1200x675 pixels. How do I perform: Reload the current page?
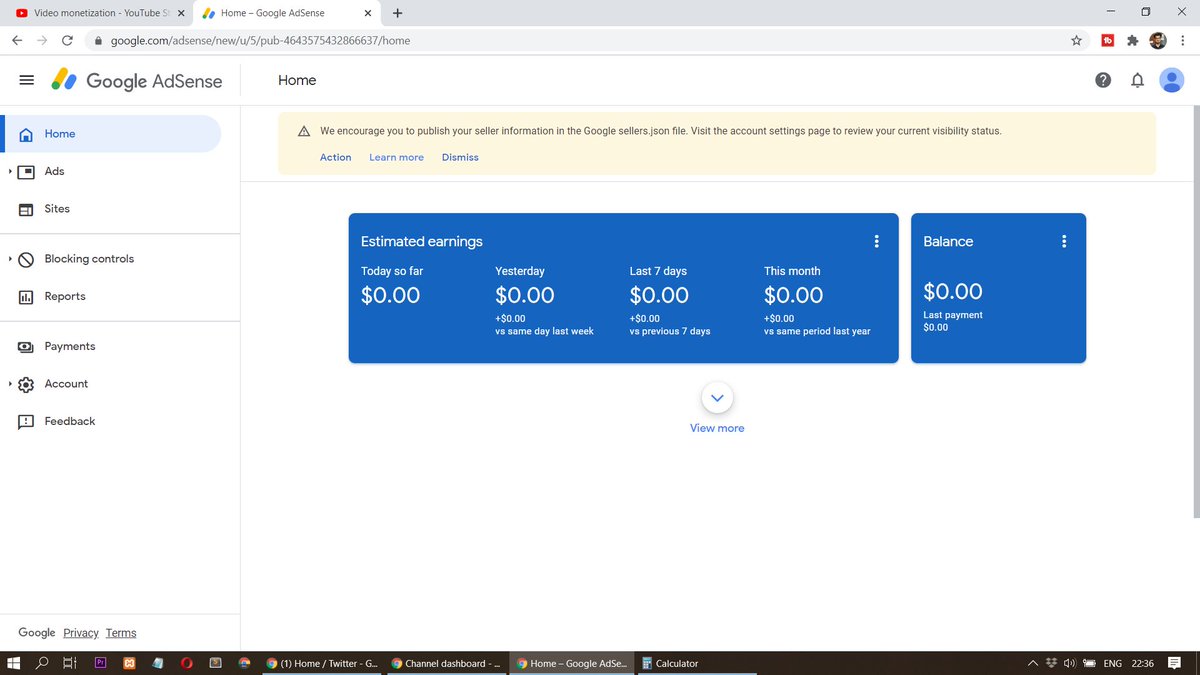pos(67,40)
